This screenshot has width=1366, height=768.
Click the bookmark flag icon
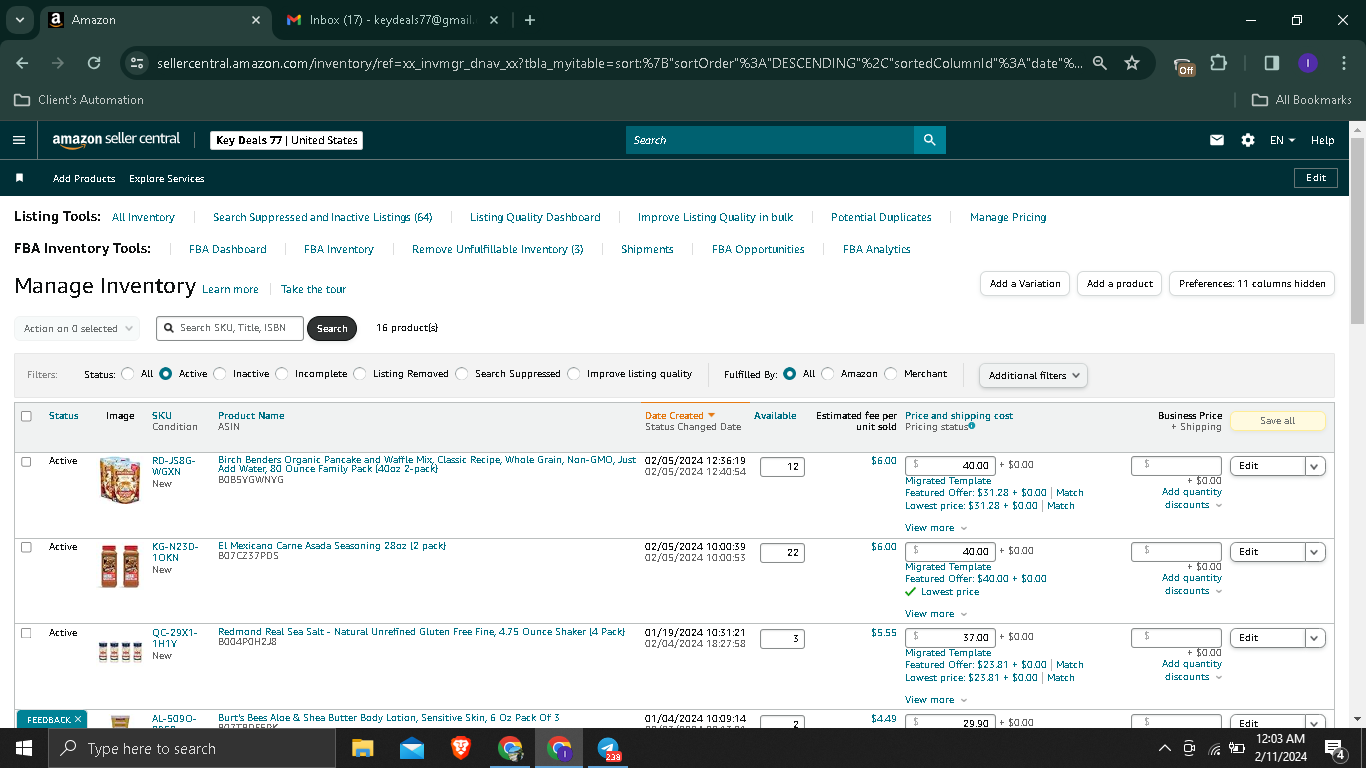click(x=19, y=178)
